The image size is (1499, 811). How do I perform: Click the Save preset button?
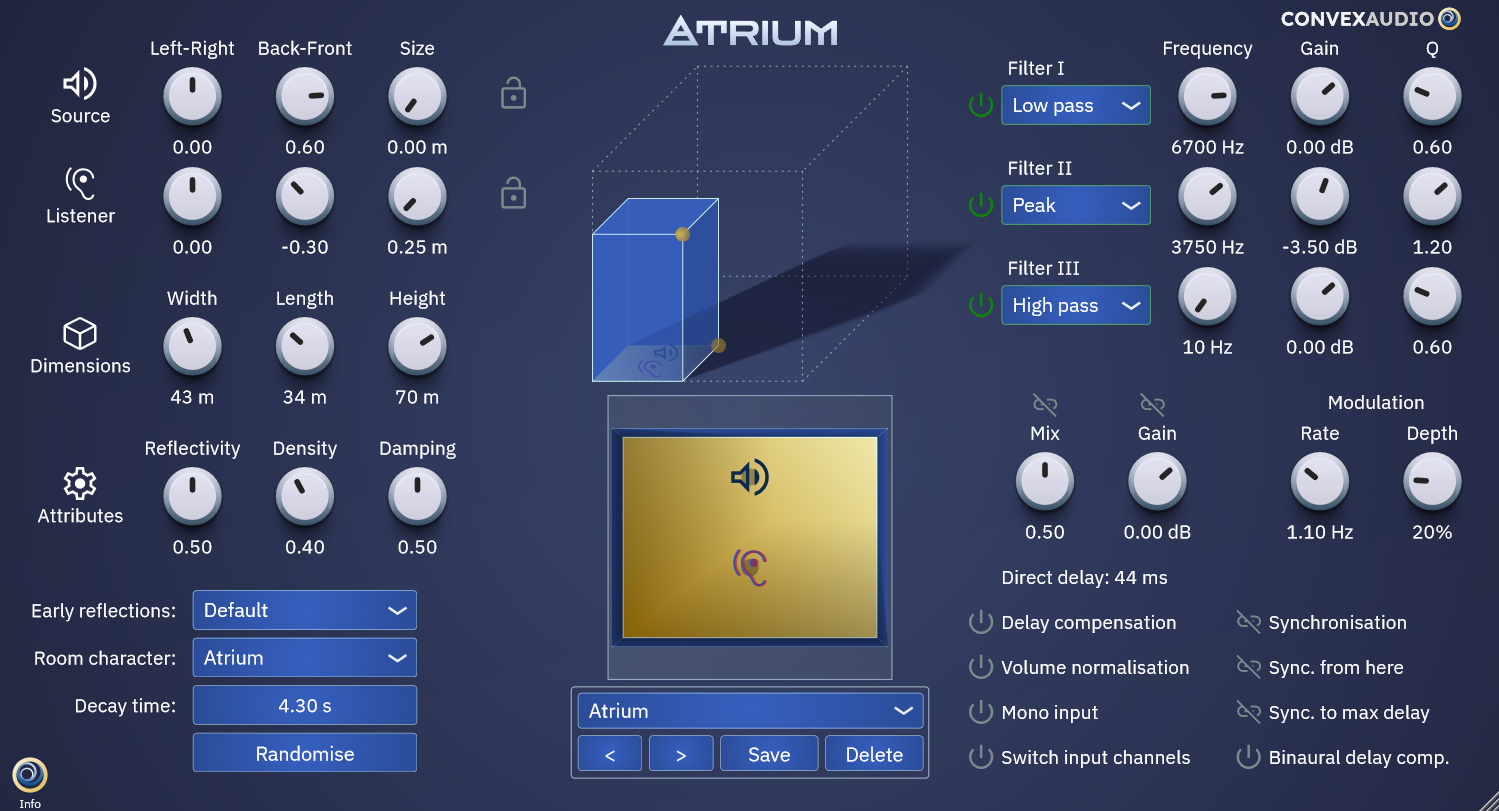click(769, 754)
